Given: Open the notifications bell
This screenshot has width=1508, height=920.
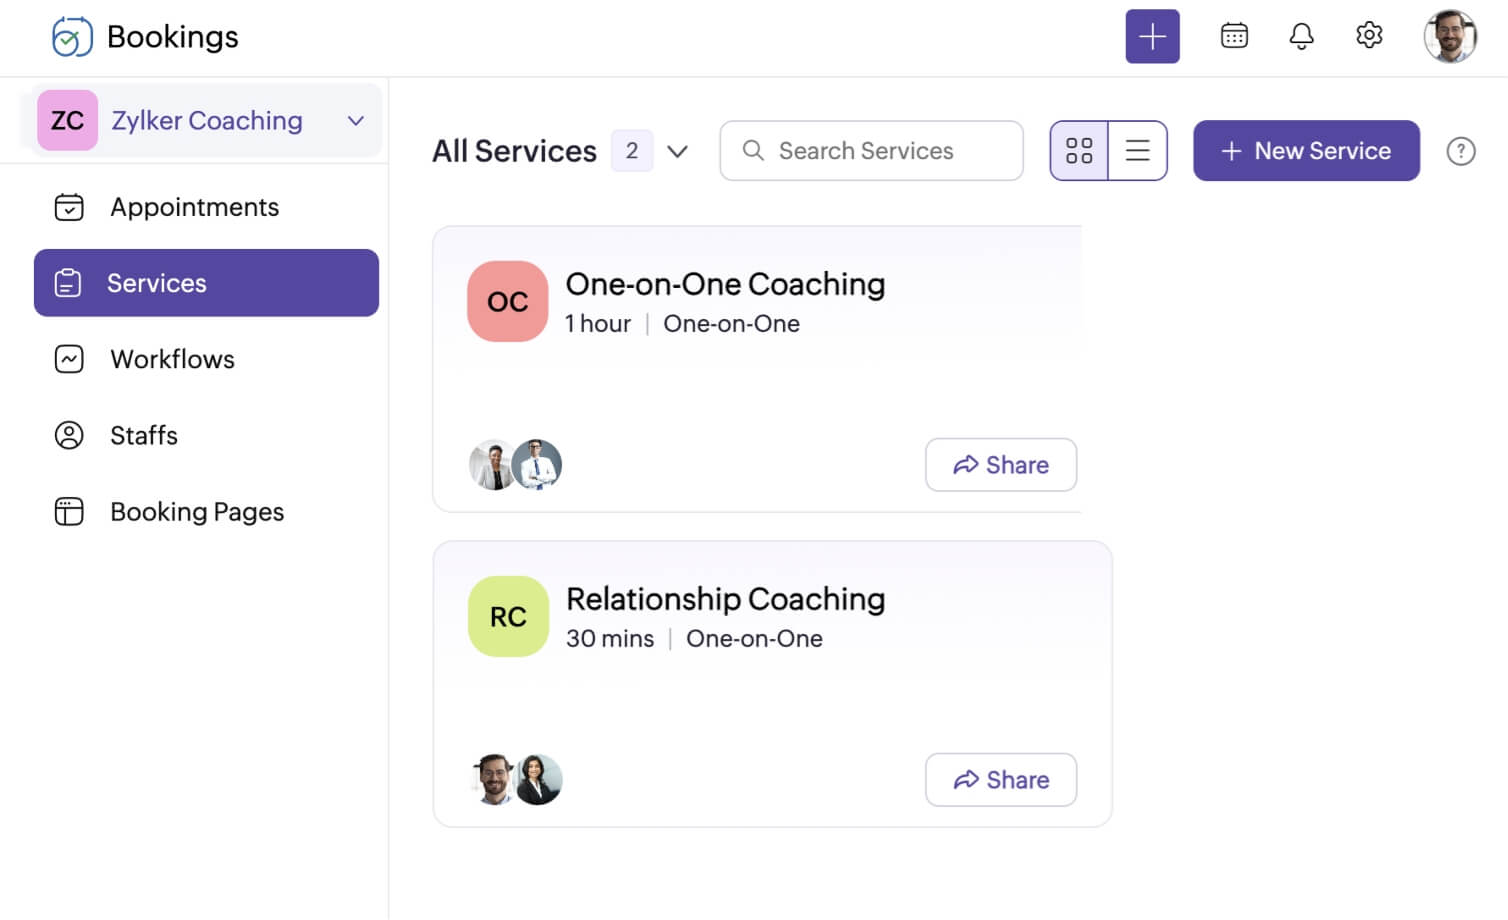Looking at the screenshot, I should pyautogui.click(x=1301, y=35).
